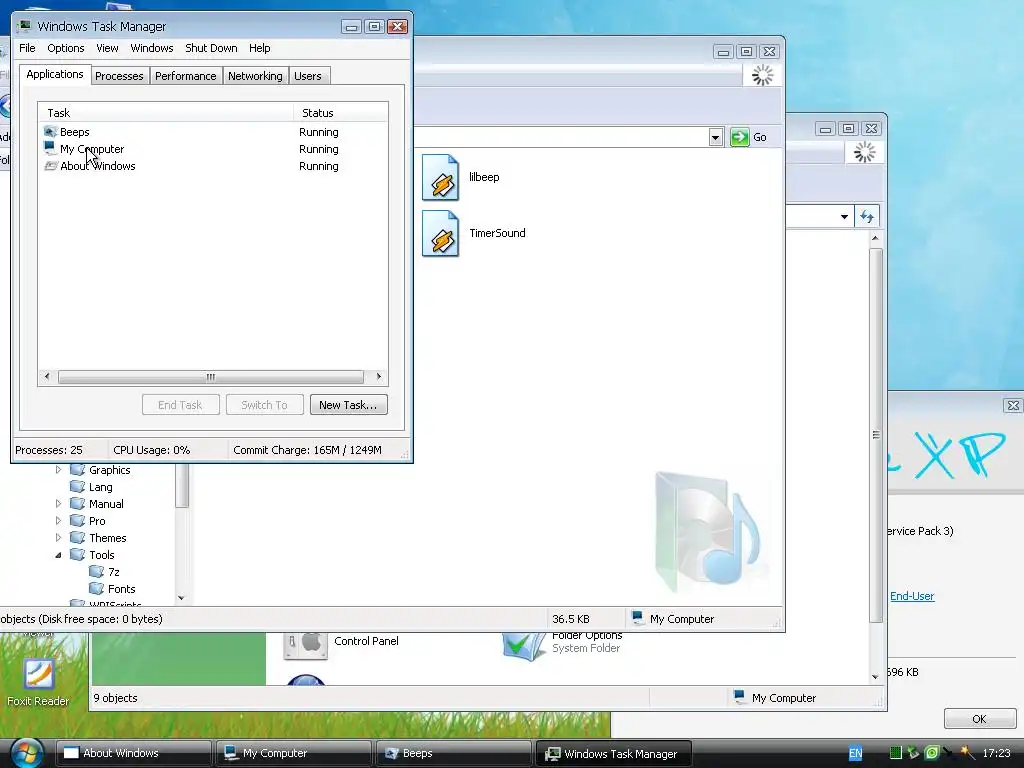Click the 17:23 clock in the tray
This screenshot has width=1024, height=768.
click(x=996, y=753)
